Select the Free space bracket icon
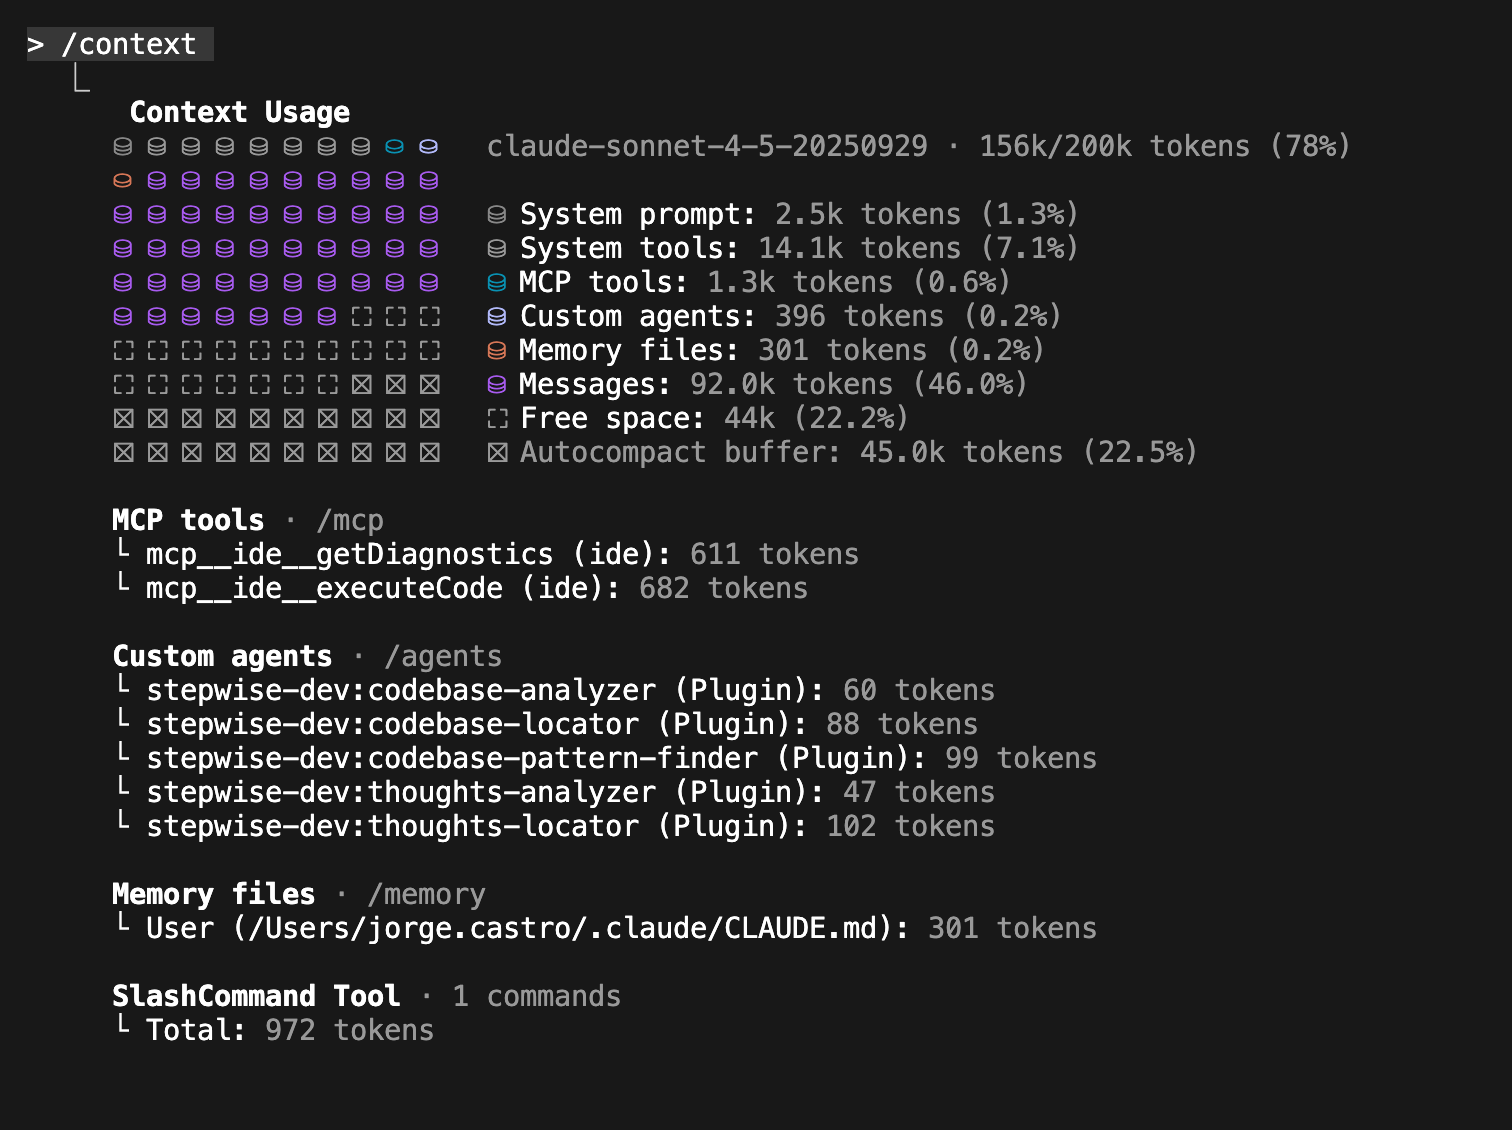1512x1130 pixels. point(497,418)
